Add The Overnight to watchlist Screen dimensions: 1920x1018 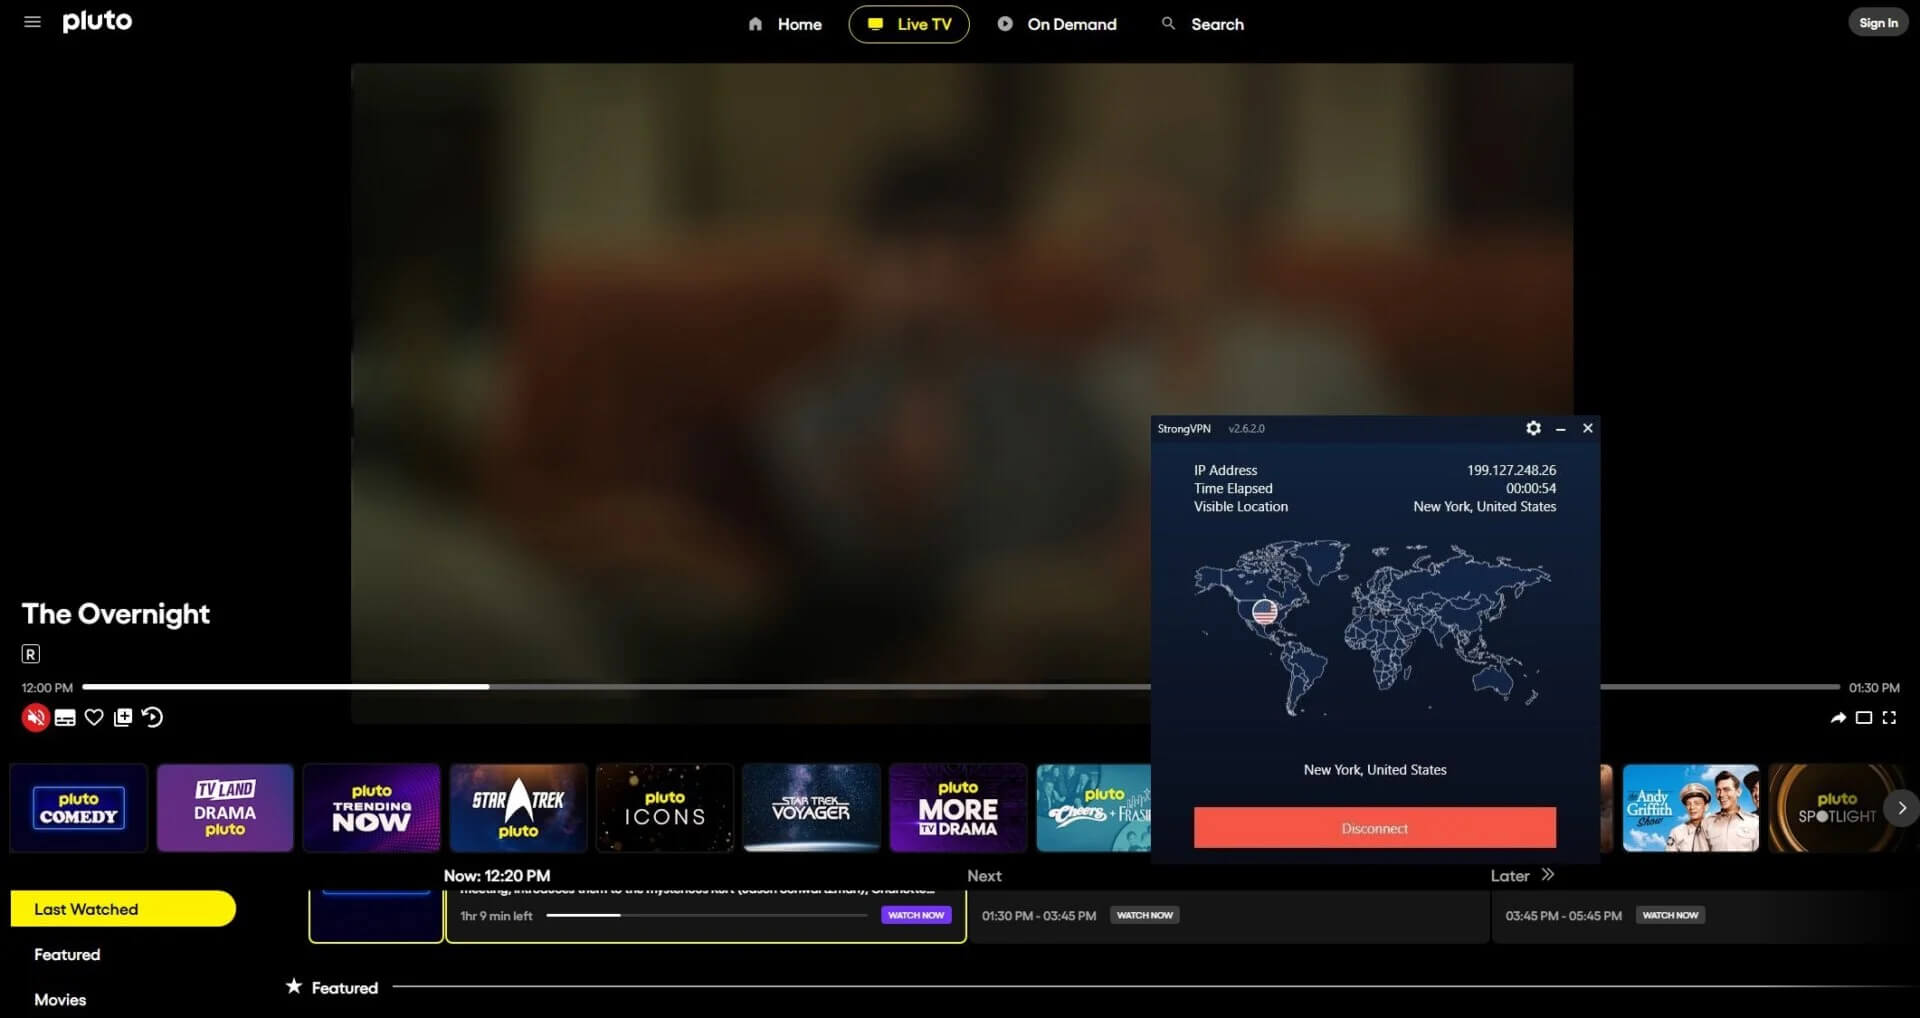coord(123,717)
